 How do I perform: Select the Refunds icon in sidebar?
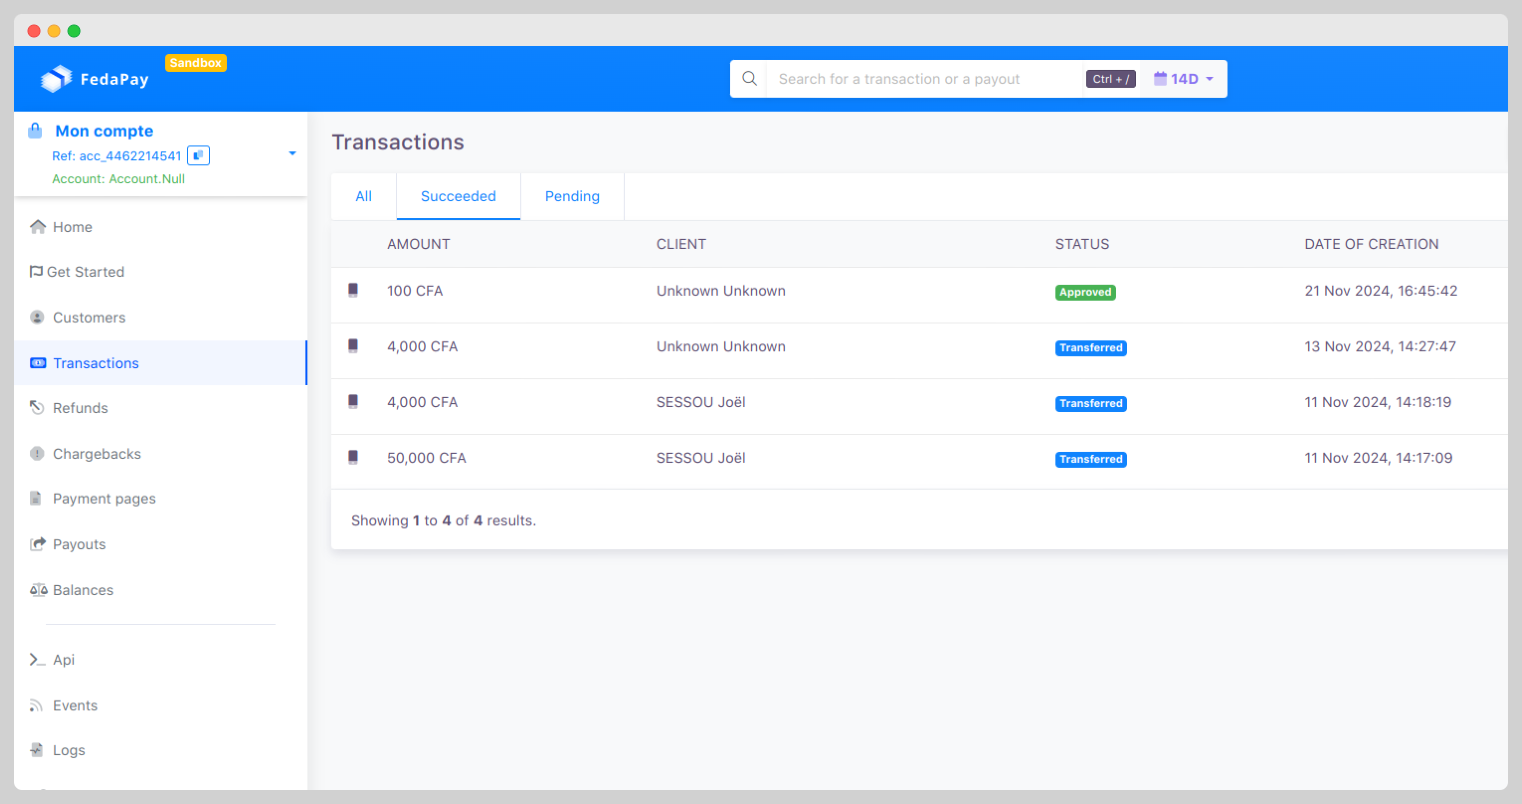[x=36, y=408]
